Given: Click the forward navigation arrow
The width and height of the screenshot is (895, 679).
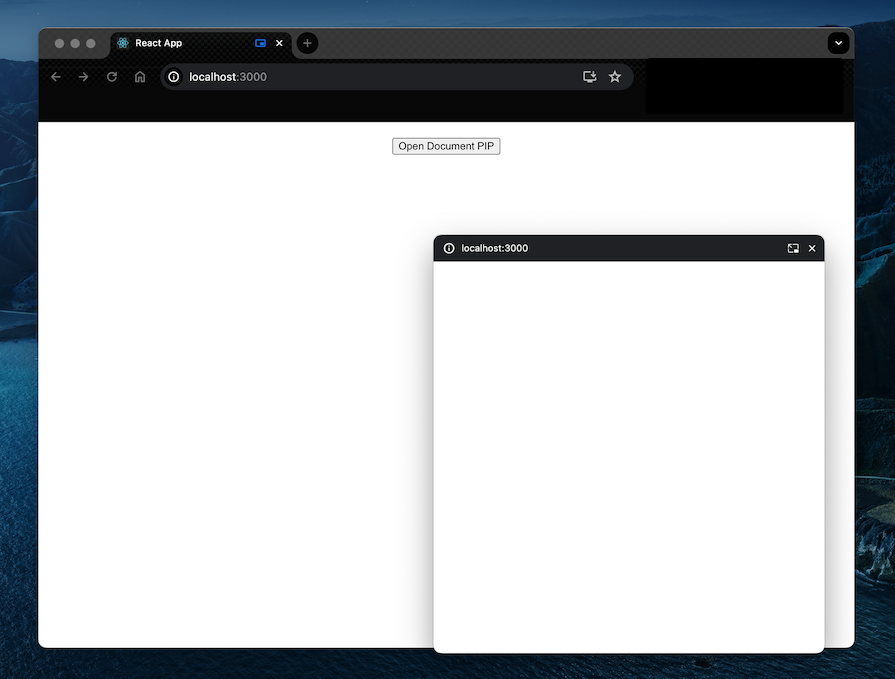Looking at the screenshot, I should [x=83, y=76].
